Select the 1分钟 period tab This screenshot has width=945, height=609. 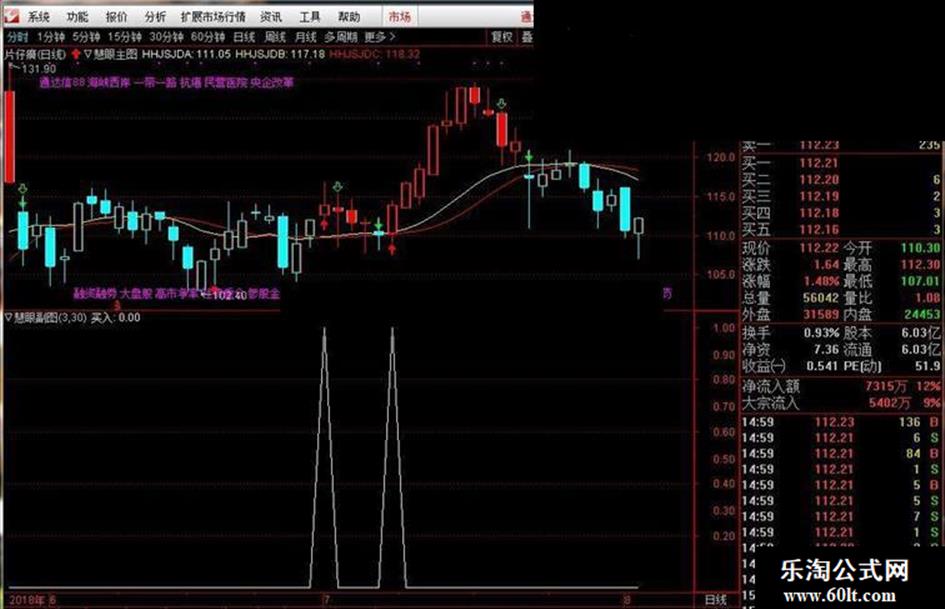[x=51, y=37]
